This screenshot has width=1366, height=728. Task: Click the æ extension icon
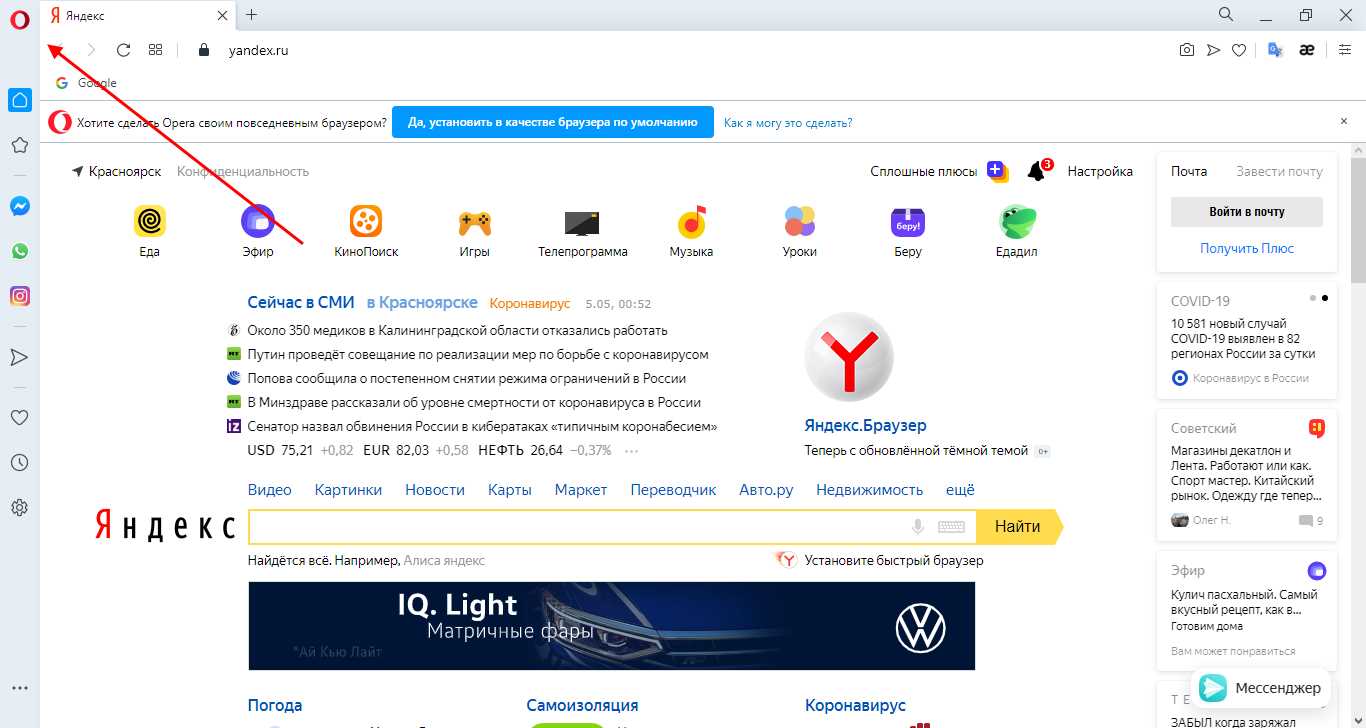pos(1306,50)
